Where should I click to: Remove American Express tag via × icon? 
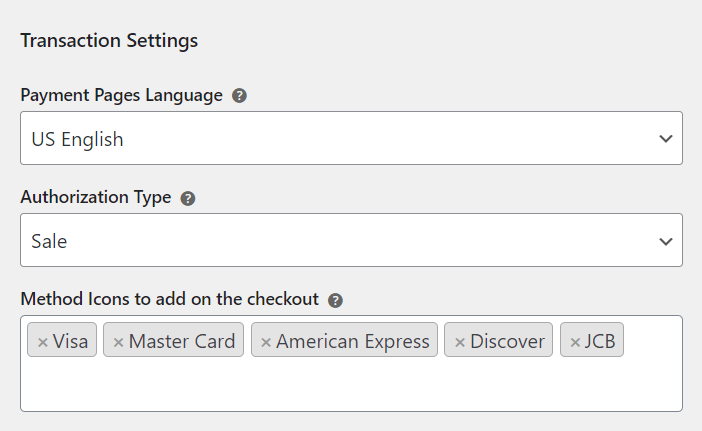point(266,342)
